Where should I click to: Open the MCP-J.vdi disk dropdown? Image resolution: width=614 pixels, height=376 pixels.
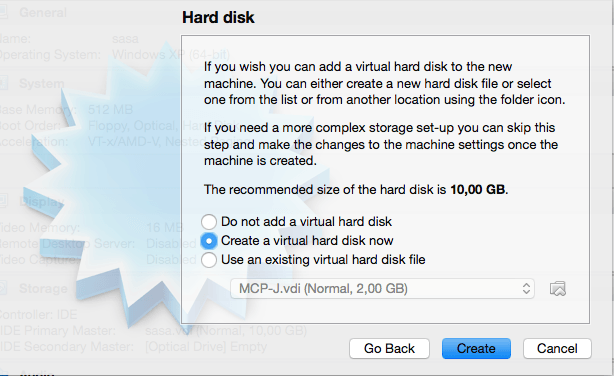pyautogui.click(x=382, y=289)
